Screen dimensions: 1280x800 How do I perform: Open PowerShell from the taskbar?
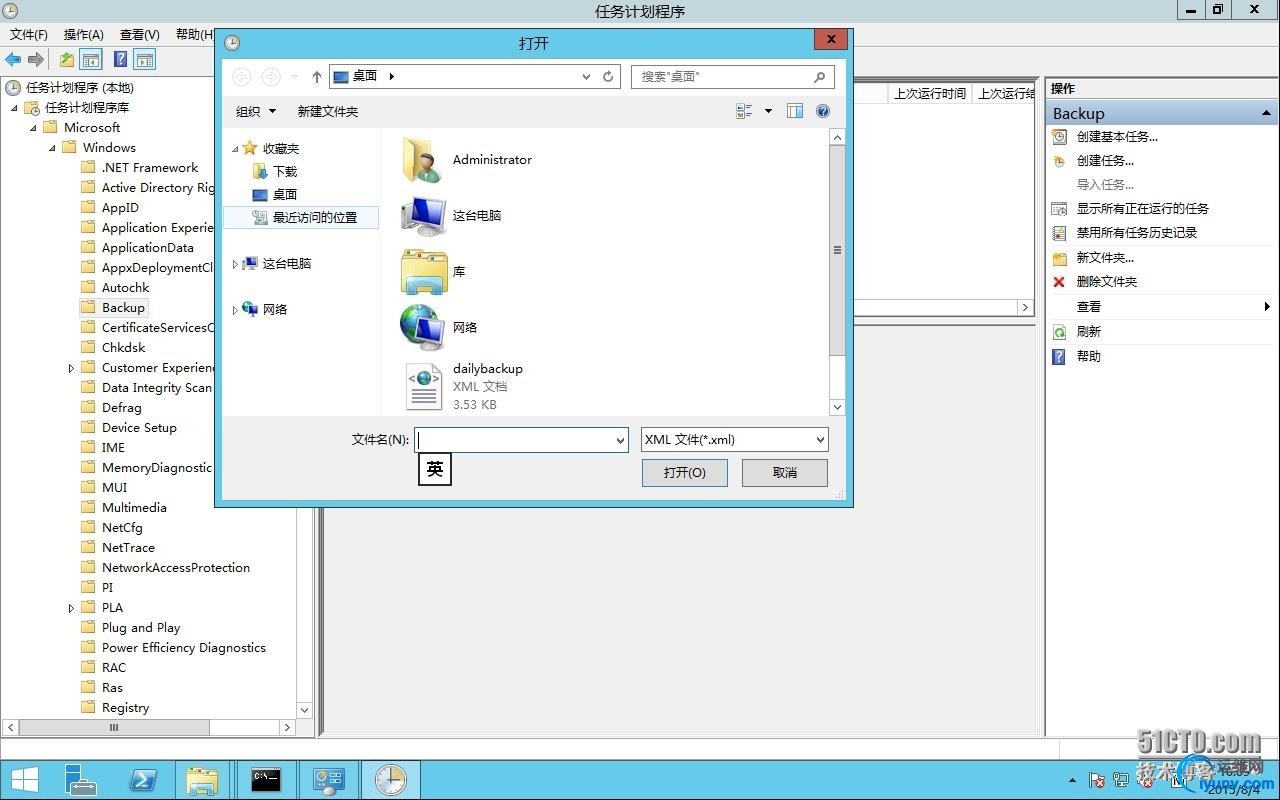144,780
